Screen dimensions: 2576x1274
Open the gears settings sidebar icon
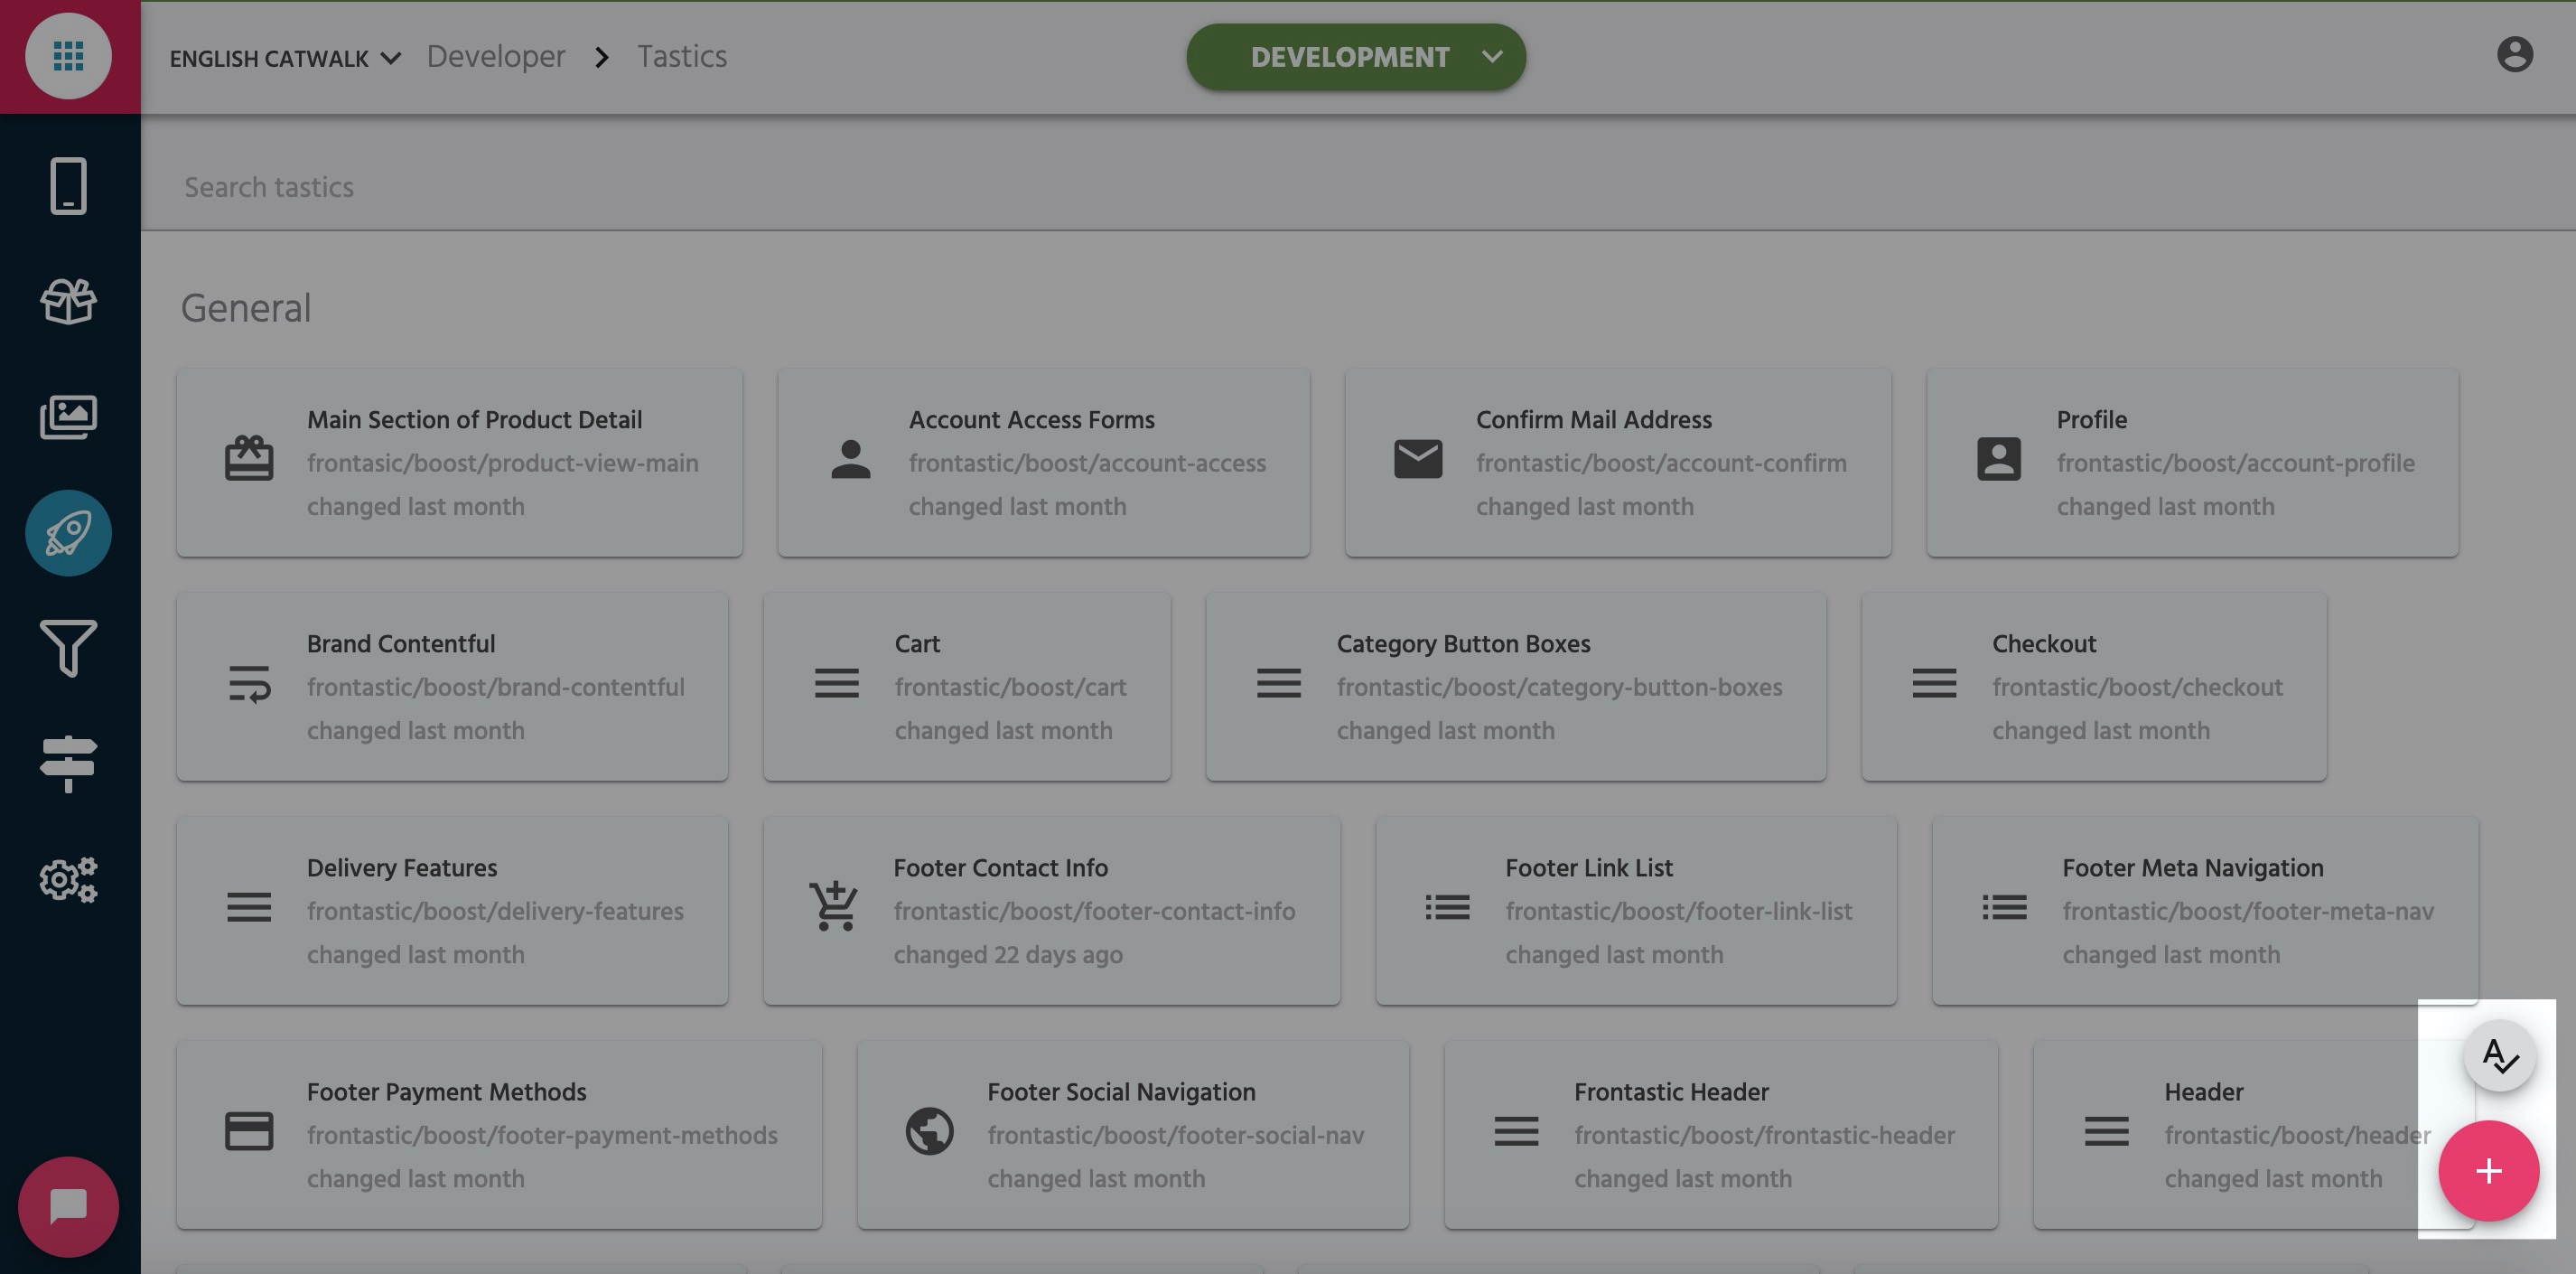coord(68,880)
